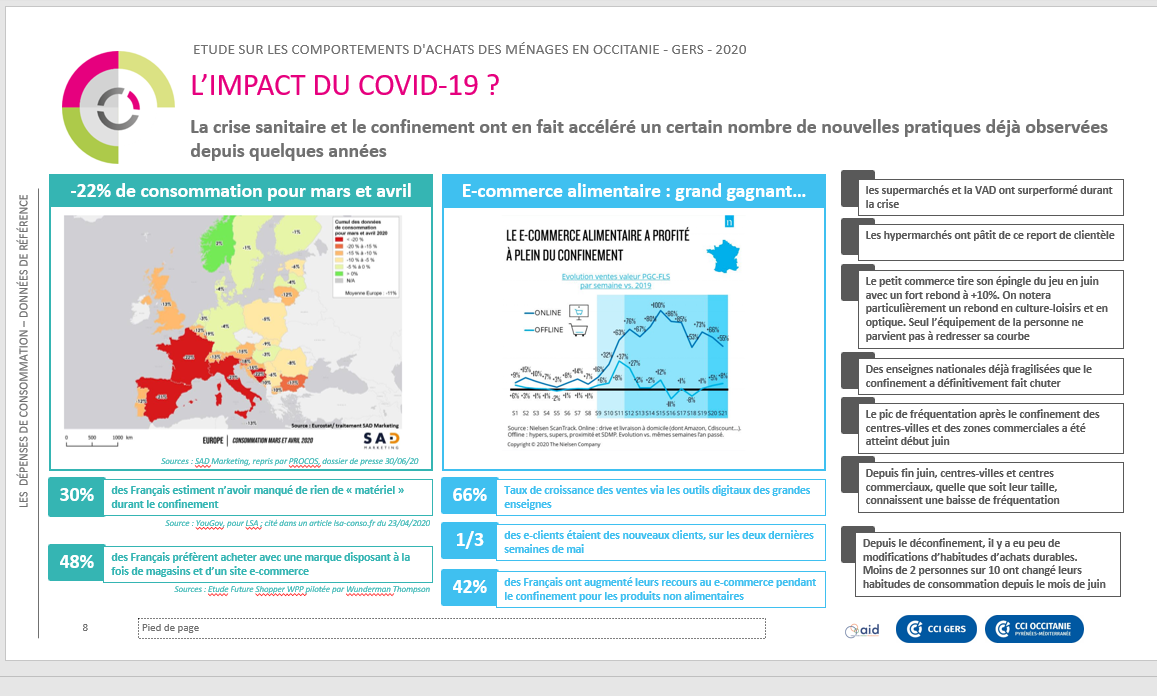Image resolution: width=1157 pixels, height=696 pixels.
Task: Click the aid logo in the footer
Action: pyautogui.click(x=862, y=629)
